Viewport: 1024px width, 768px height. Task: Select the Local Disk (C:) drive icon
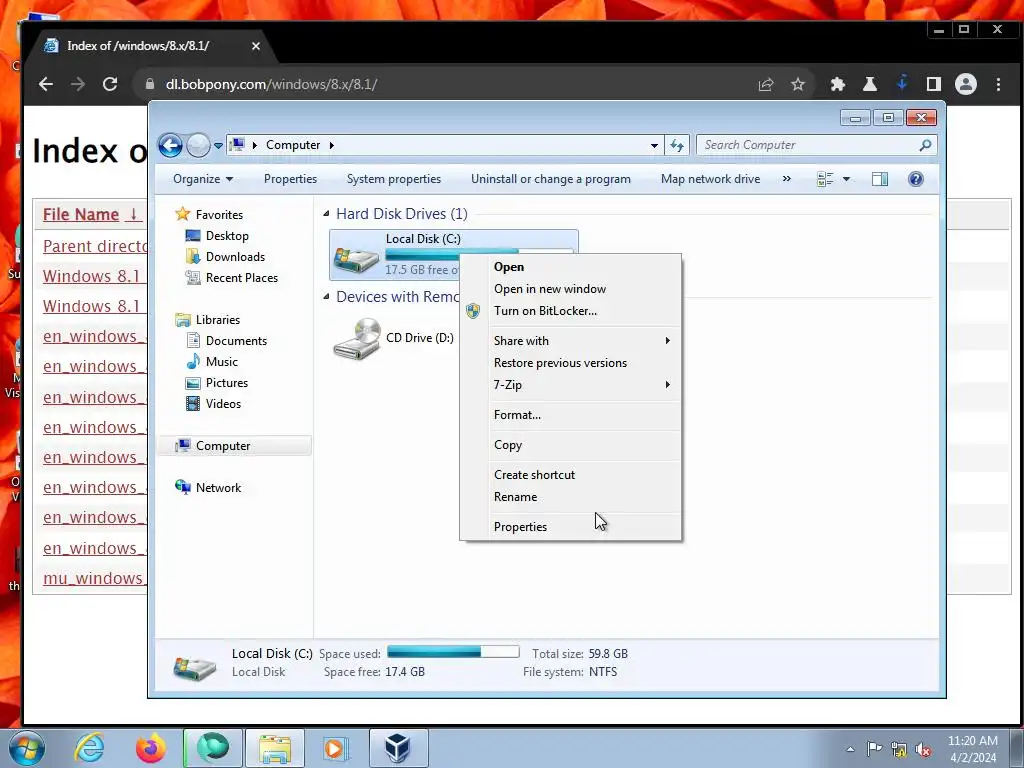pyautogui.click(x=355, y=259)
